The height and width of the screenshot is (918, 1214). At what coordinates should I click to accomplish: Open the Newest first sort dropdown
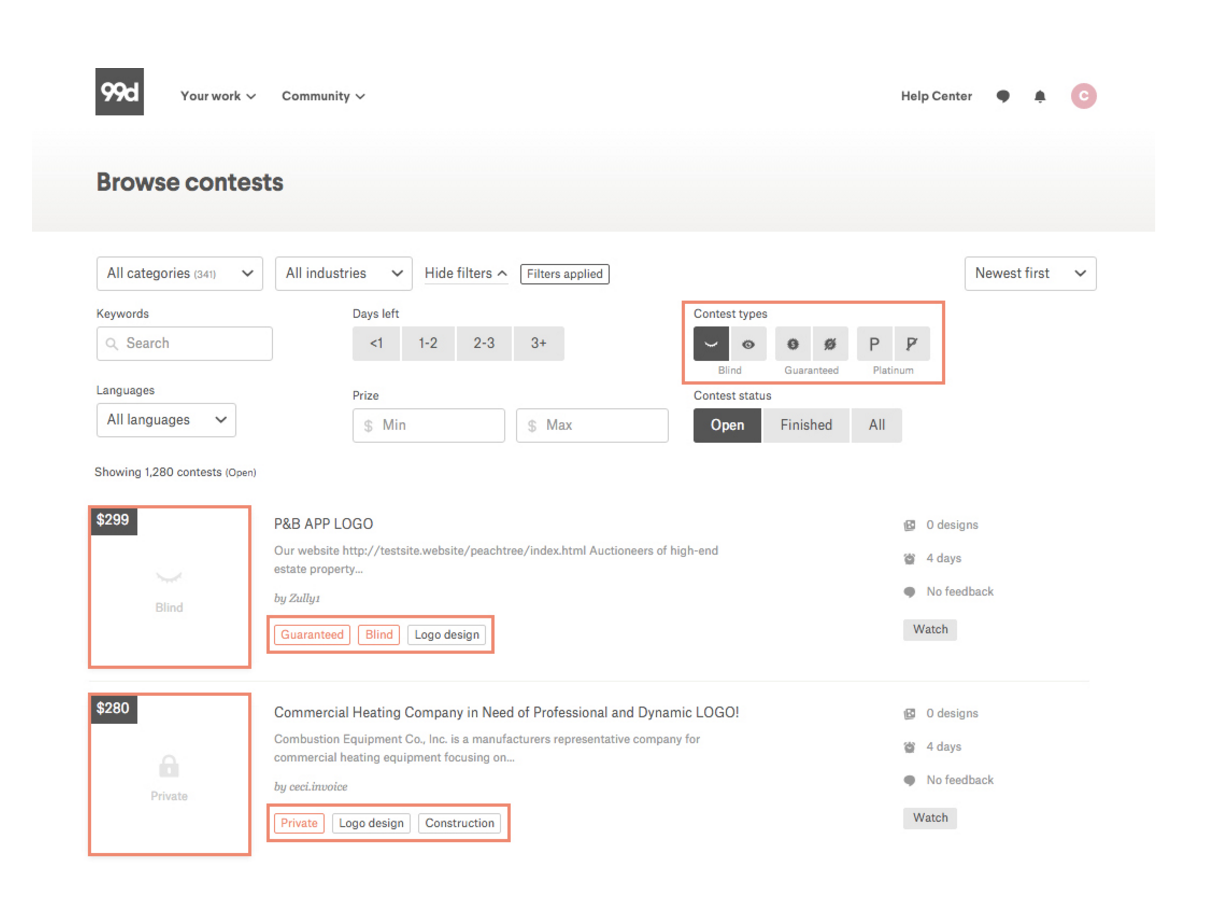[1029, 273]
